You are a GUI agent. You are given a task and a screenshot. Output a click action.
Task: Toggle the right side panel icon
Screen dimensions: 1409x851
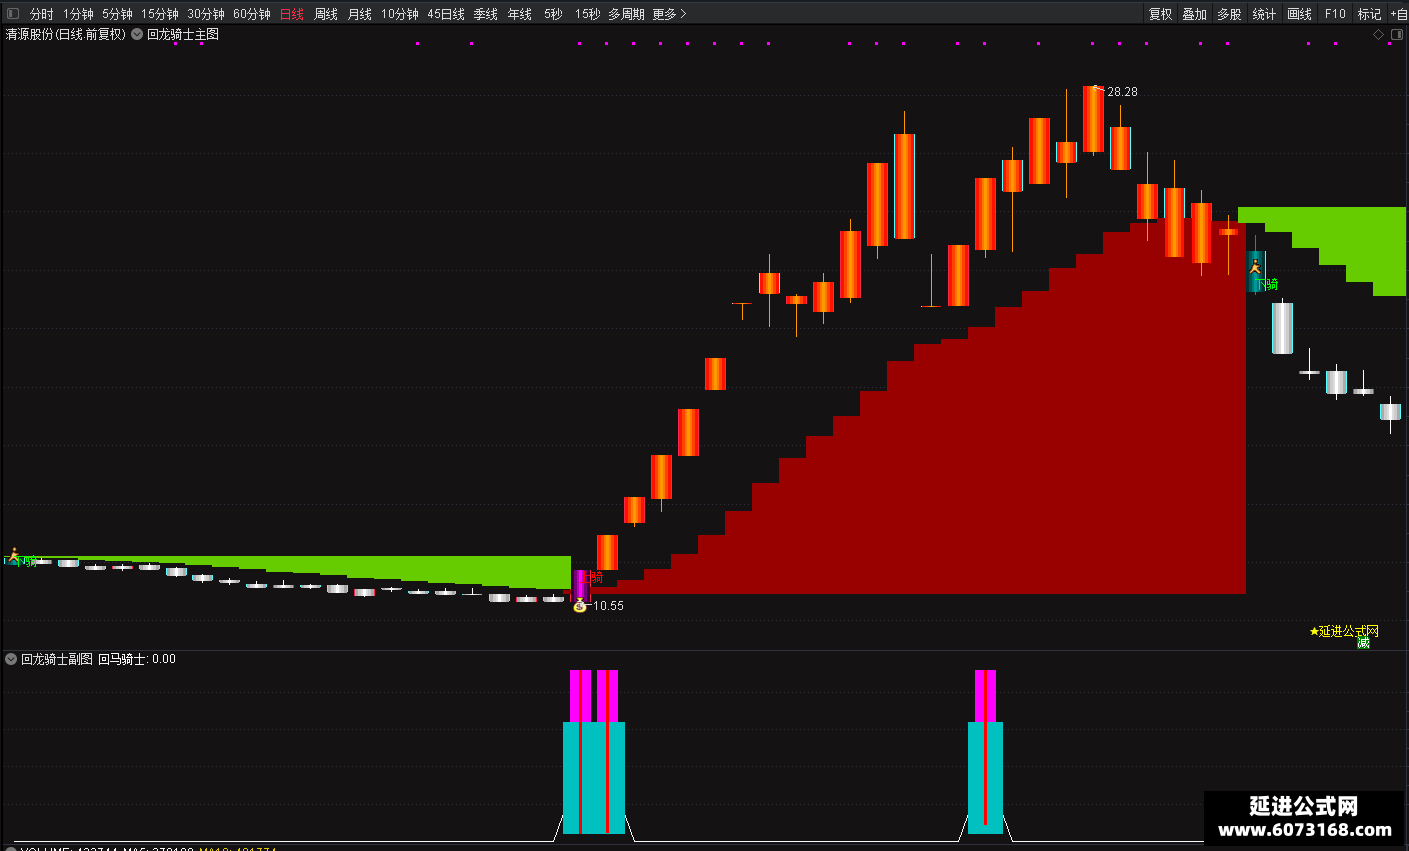click(x=1396, y=35)
